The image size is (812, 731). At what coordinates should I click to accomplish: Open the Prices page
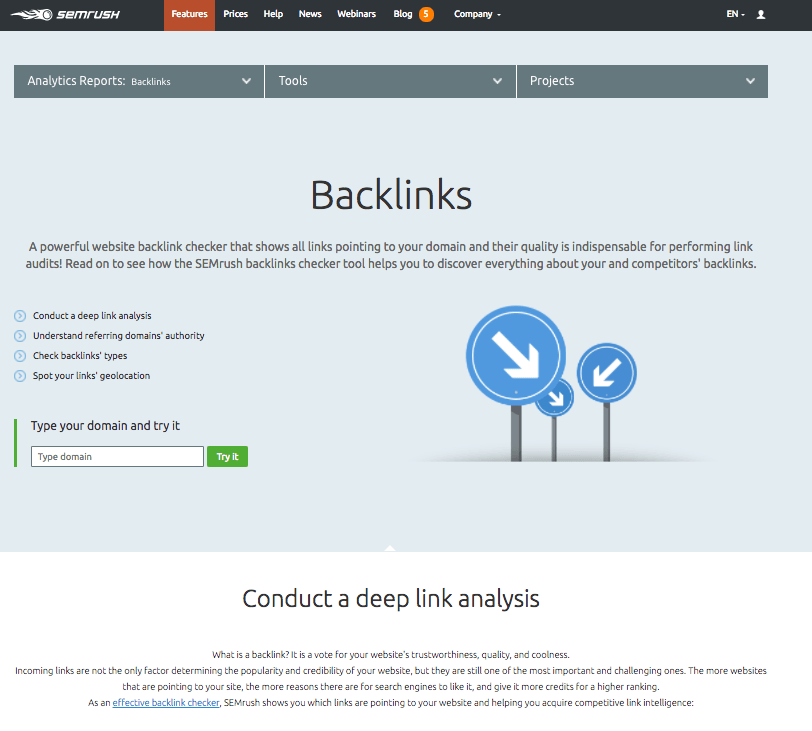point(236,14)
